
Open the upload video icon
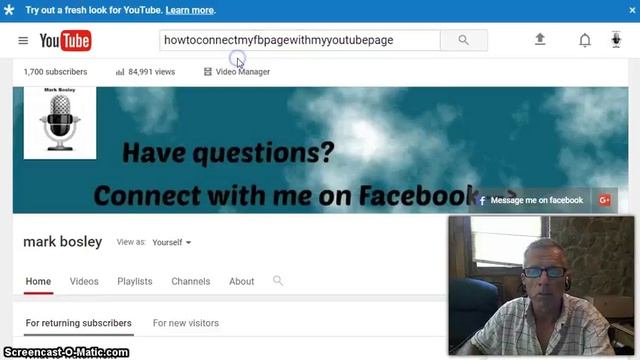pos(540,40)
